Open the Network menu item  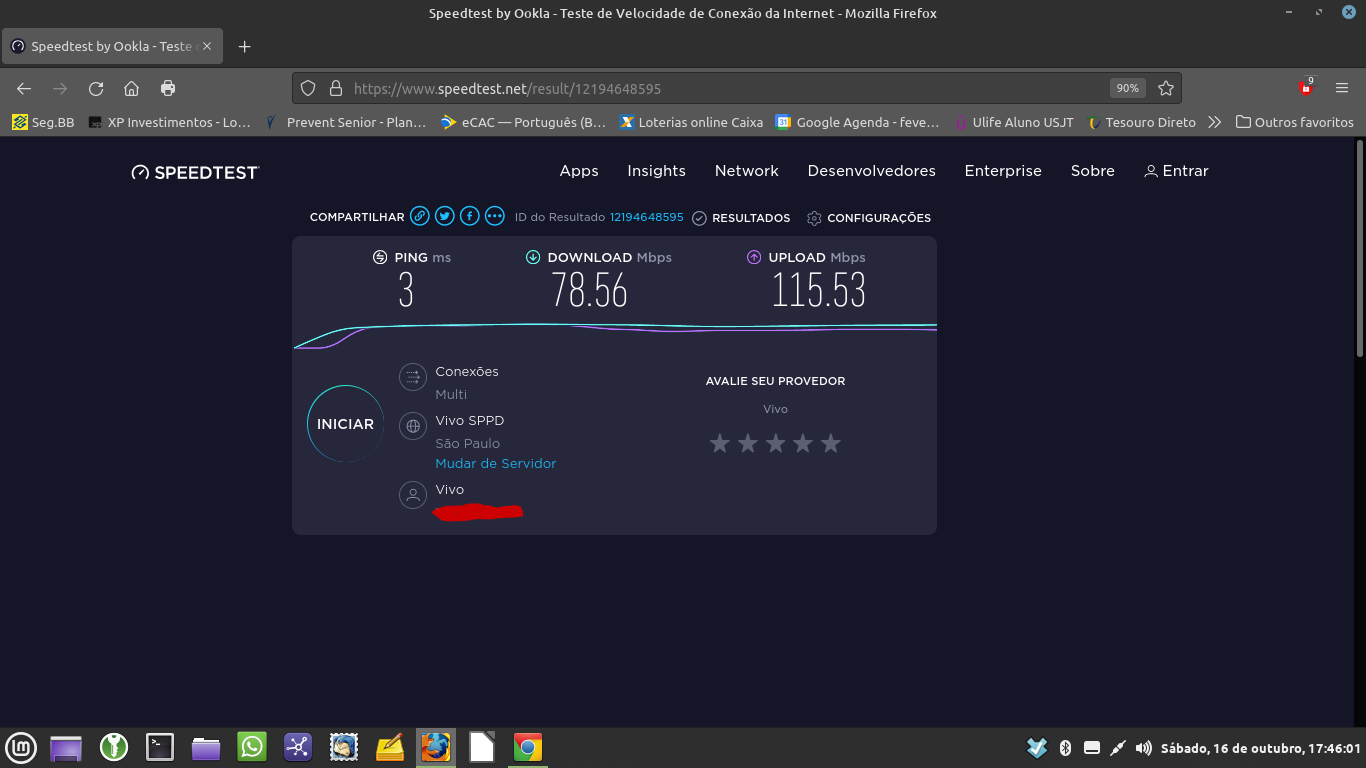pos(747,171)
